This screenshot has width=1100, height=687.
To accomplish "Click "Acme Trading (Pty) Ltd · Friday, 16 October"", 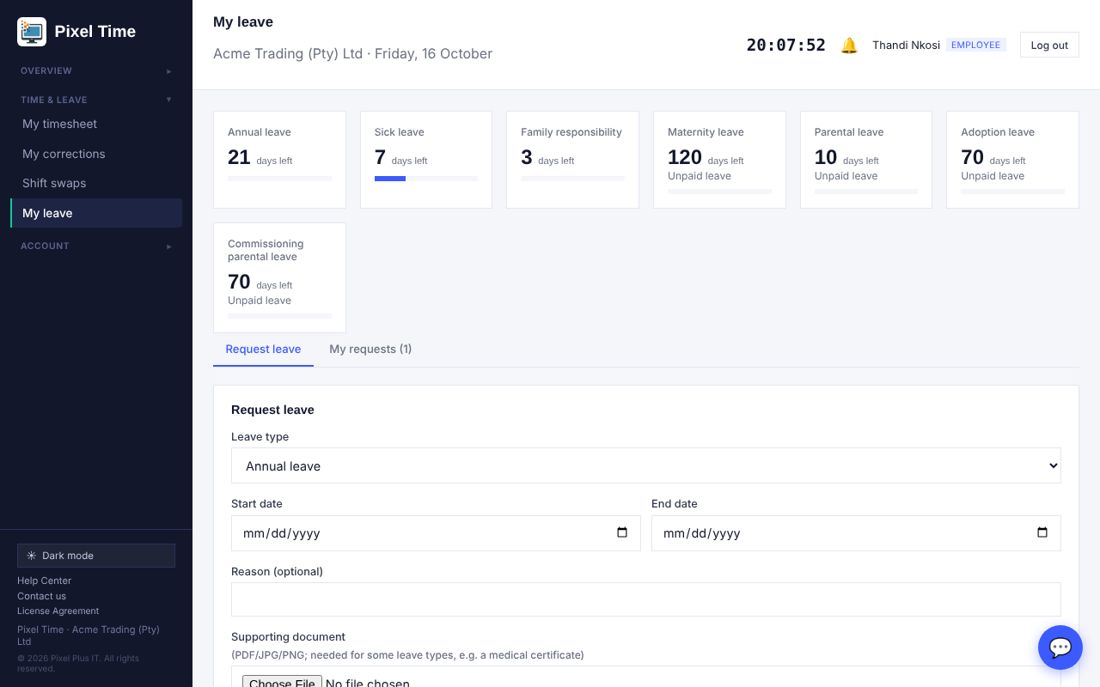I will click(353, 54).
